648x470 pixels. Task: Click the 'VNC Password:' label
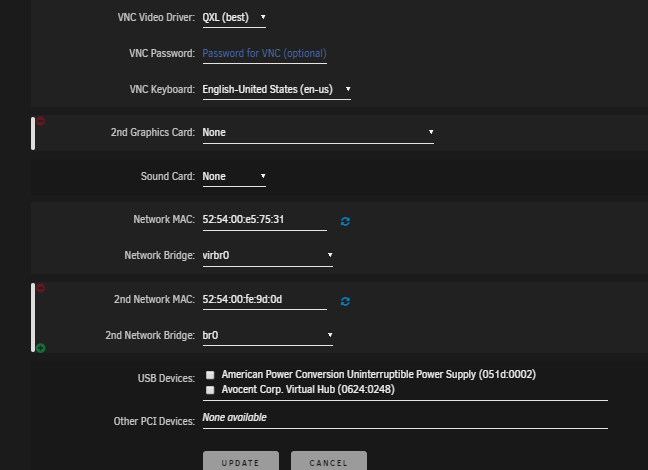pyautogui.click(x=162, y=54)
